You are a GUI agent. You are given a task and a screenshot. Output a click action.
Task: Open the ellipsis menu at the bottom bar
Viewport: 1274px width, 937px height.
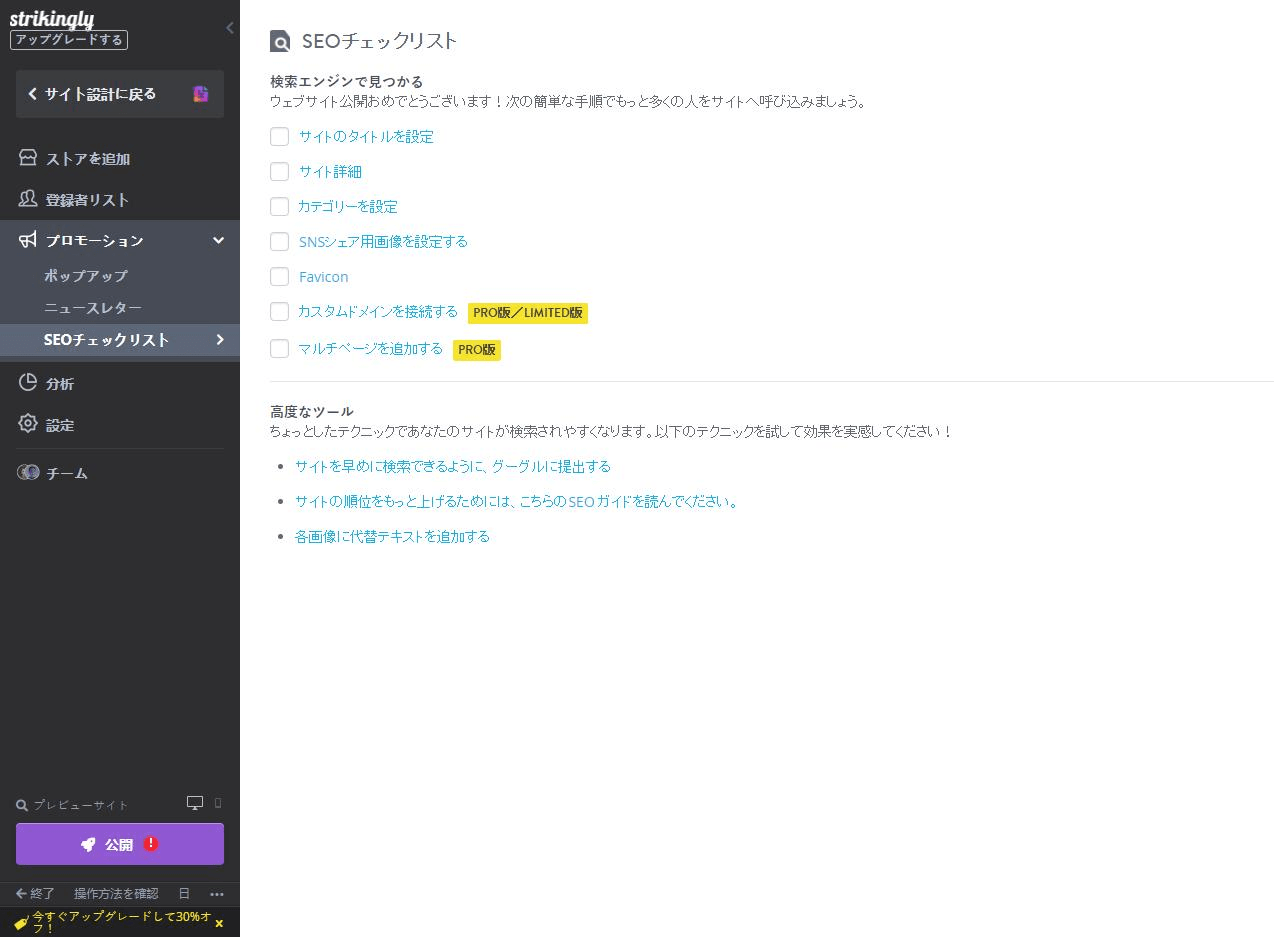[217, 894]
